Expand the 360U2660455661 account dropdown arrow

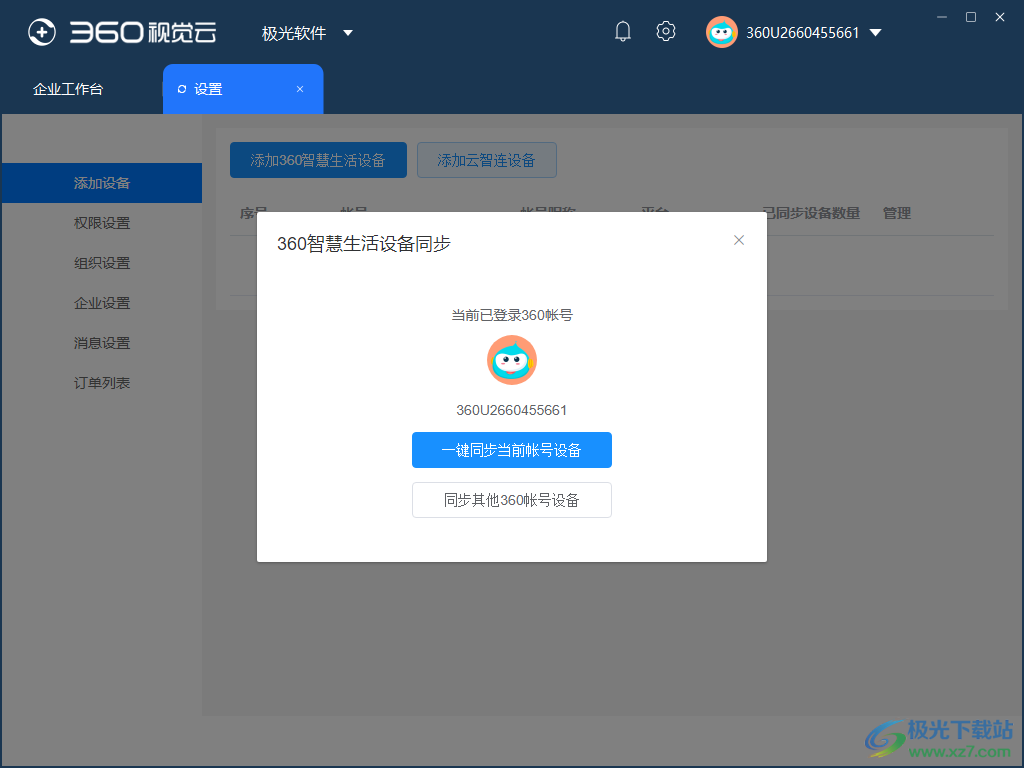876,33
